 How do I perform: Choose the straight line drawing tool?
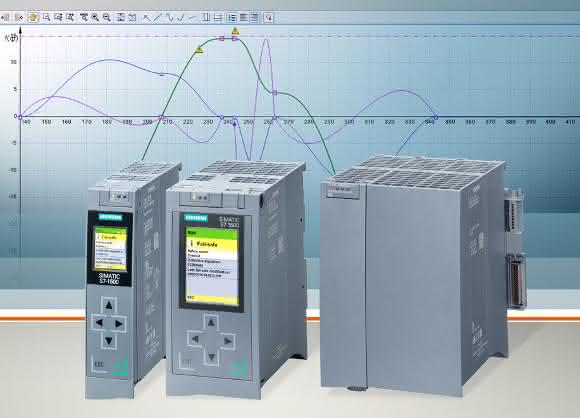158,17
